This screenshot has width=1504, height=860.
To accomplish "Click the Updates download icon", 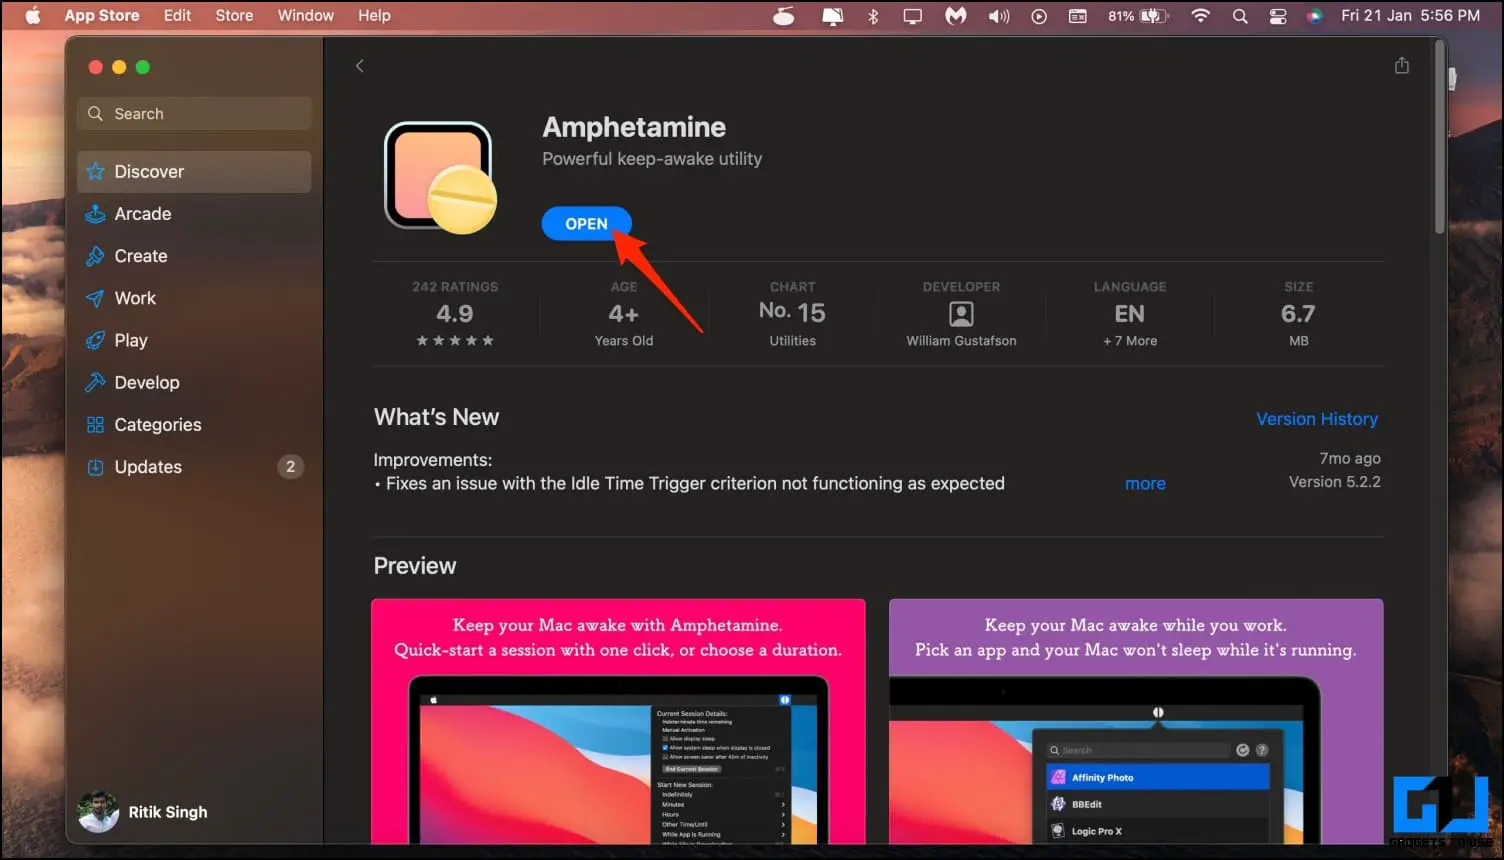I will click(x=95, y=467).
